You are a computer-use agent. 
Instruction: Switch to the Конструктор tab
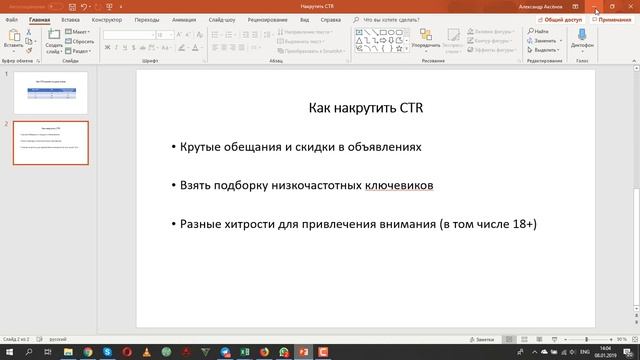(107, 20)
